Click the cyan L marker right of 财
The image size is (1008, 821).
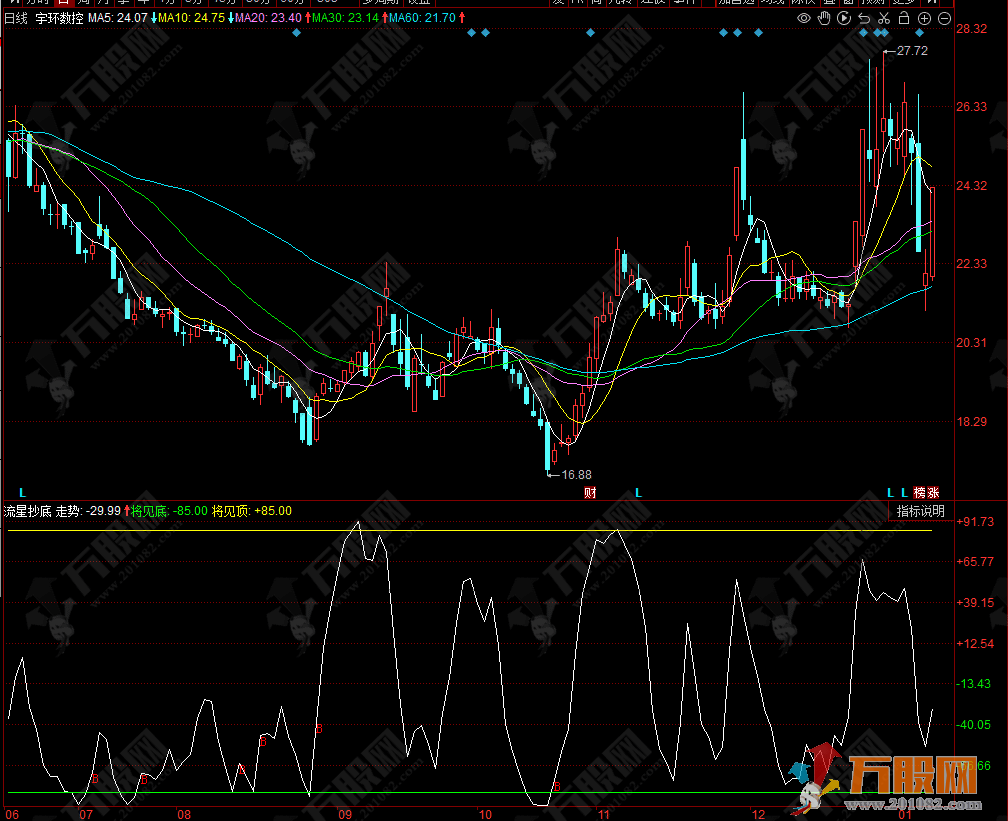pyautogui.click(x=638, y=493)
